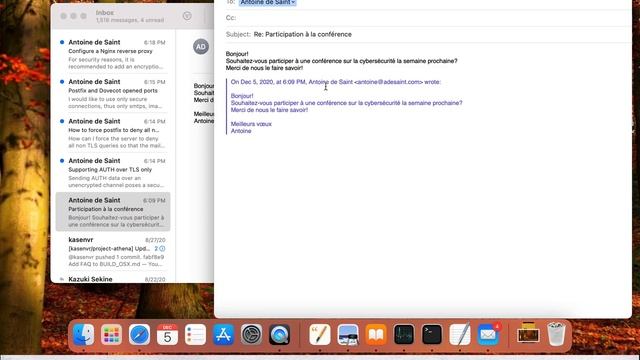Launch Safari from the Dock
This screenshot has height=360, width=640.
coord(140,335)
